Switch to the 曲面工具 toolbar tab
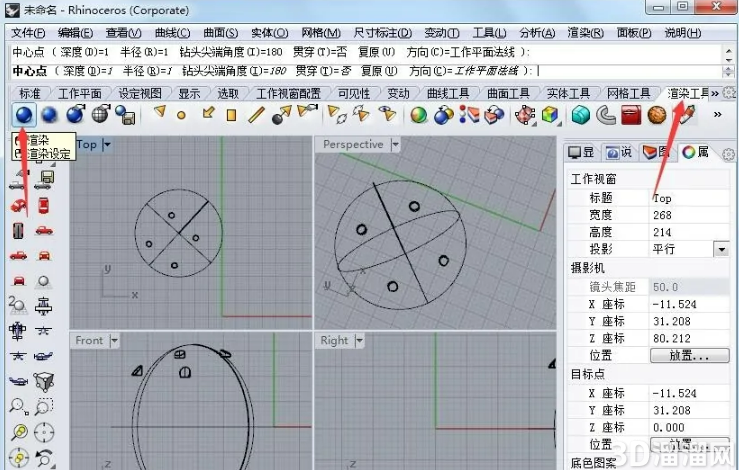 pyautogui.click(x=508, y=93)
